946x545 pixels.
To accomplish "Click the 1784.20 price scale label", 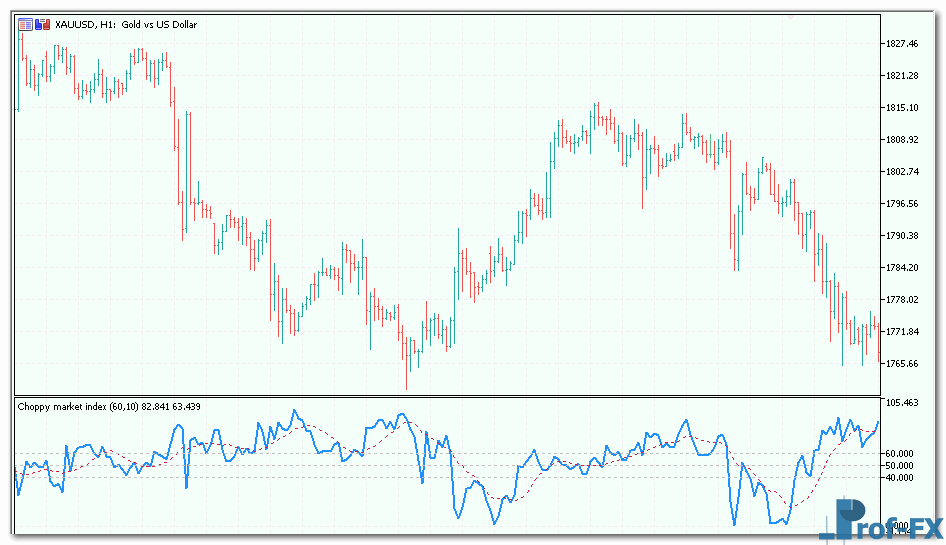I will point(901,268).
